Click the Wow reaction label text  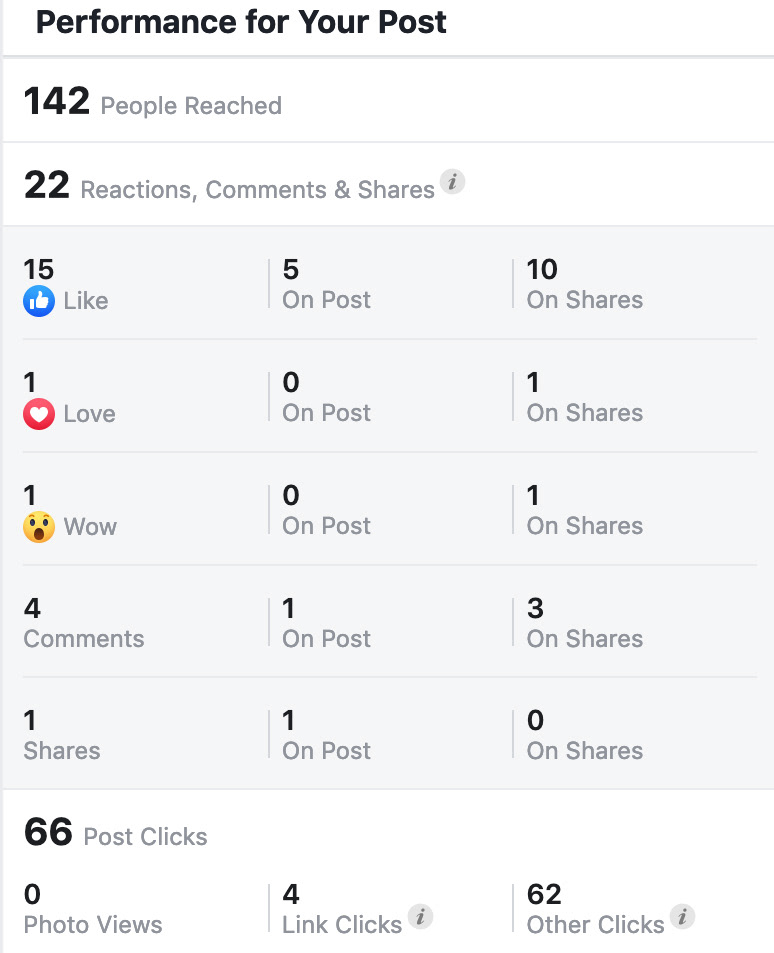[90, 527]
